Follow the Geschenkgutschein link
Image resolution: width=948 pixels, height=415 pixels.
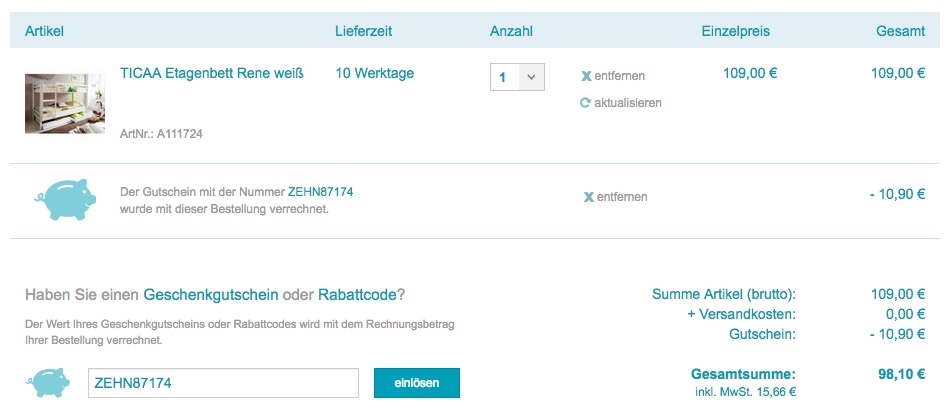(x=211, y=295)
